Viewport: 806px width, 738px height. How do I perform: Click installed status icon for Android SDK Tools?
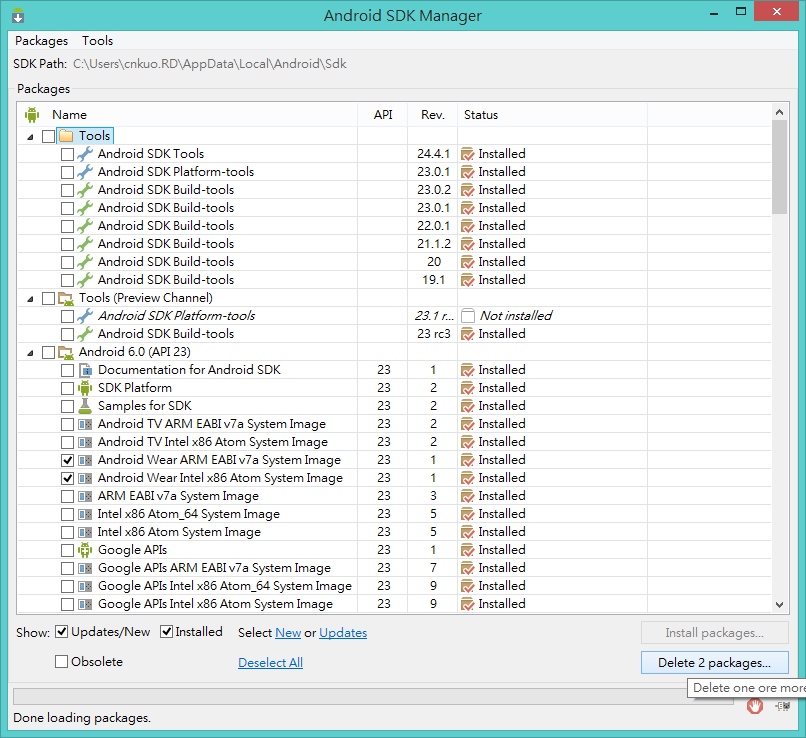(467, 154)
